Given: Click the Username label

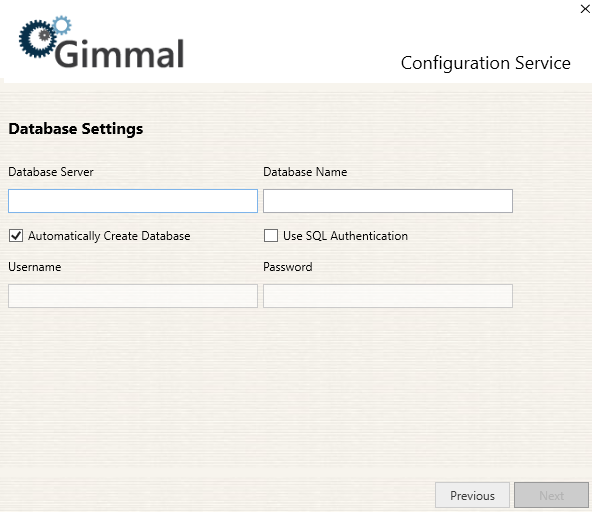Looking at the screenshot, I should click(35, 267).
